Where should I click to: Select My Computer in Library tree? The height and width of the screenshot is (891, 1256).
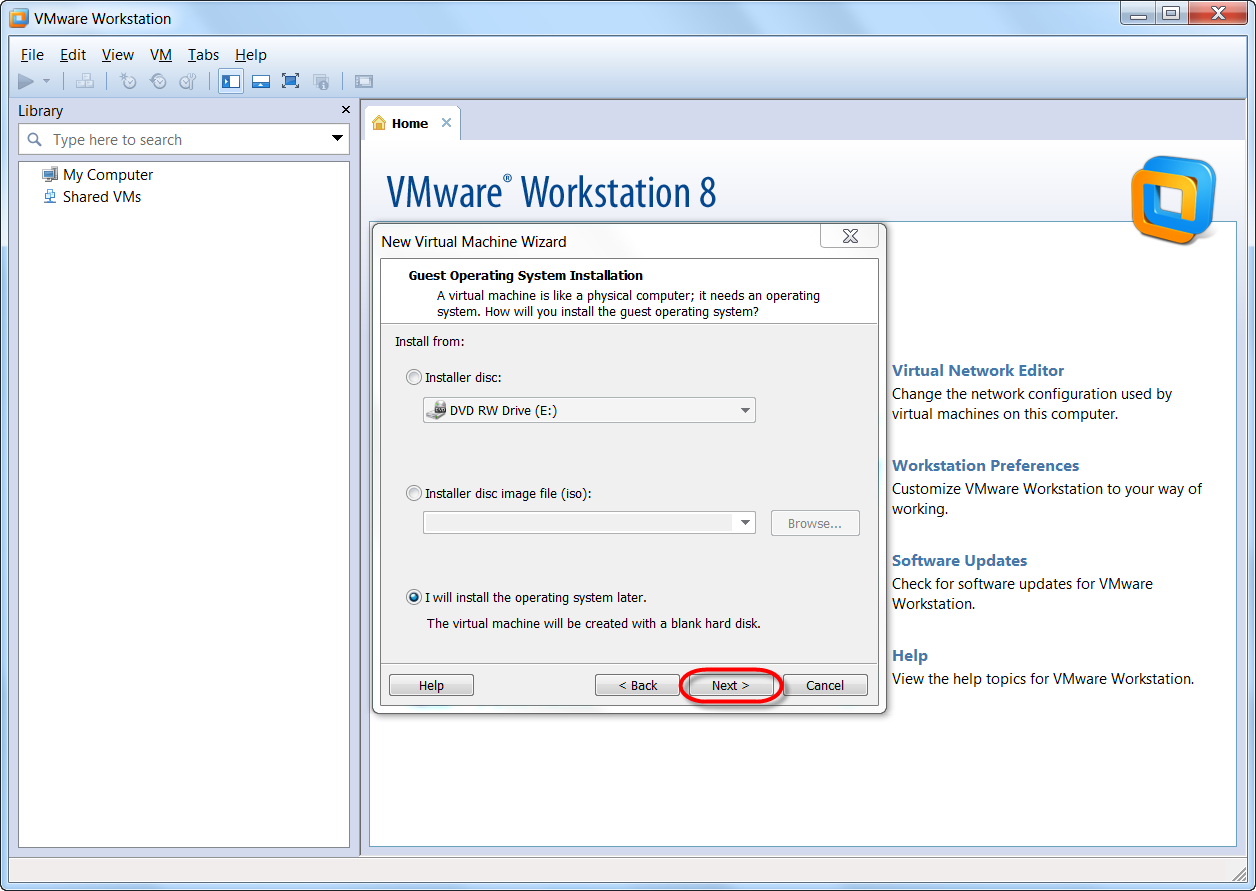point(107,174)
